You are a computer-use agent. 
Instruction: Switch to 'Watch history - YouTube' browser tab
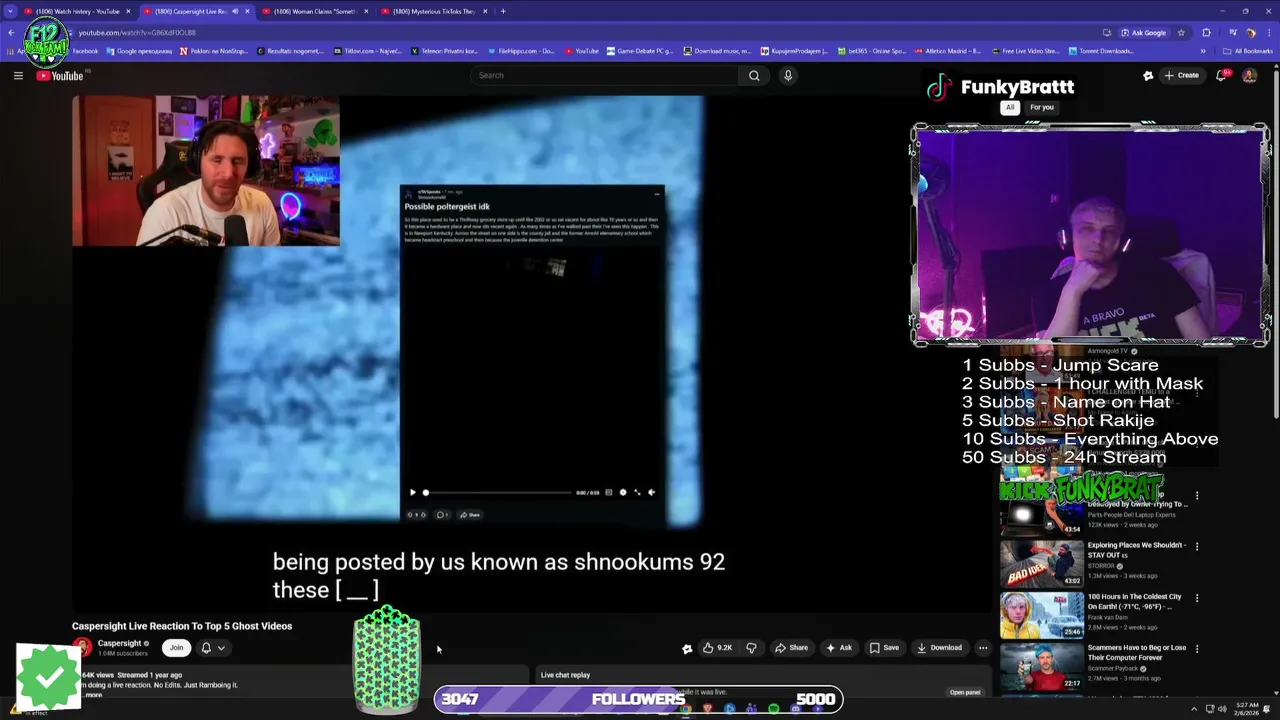77,11
